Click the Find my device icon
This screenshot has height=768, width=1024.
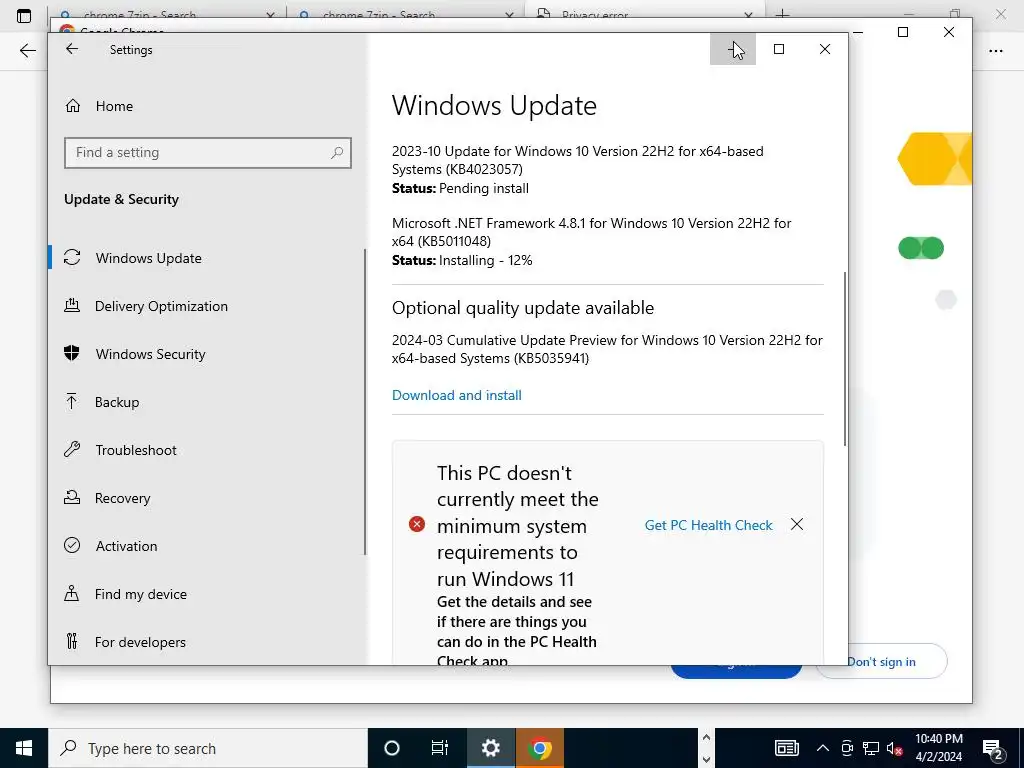tap(72, 594)
